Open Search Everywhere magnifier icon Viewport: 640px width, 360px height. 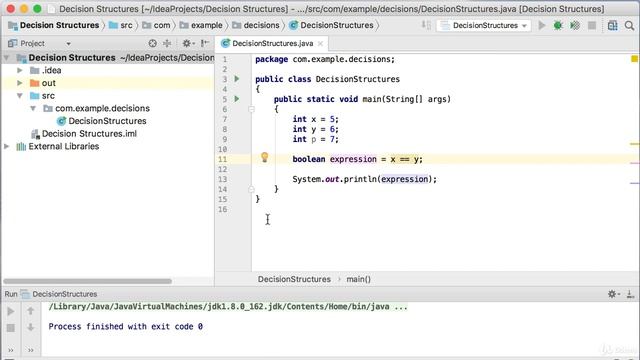tap(629, 25)
